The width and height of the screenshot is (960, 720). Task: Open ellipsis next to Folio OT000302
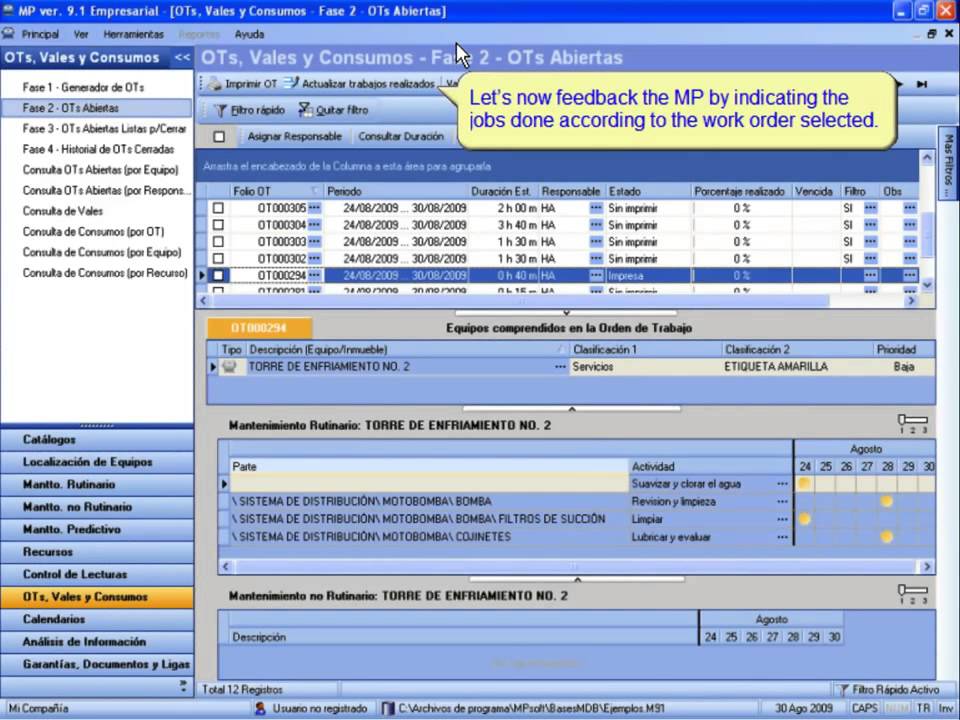(x=314, y=258)
